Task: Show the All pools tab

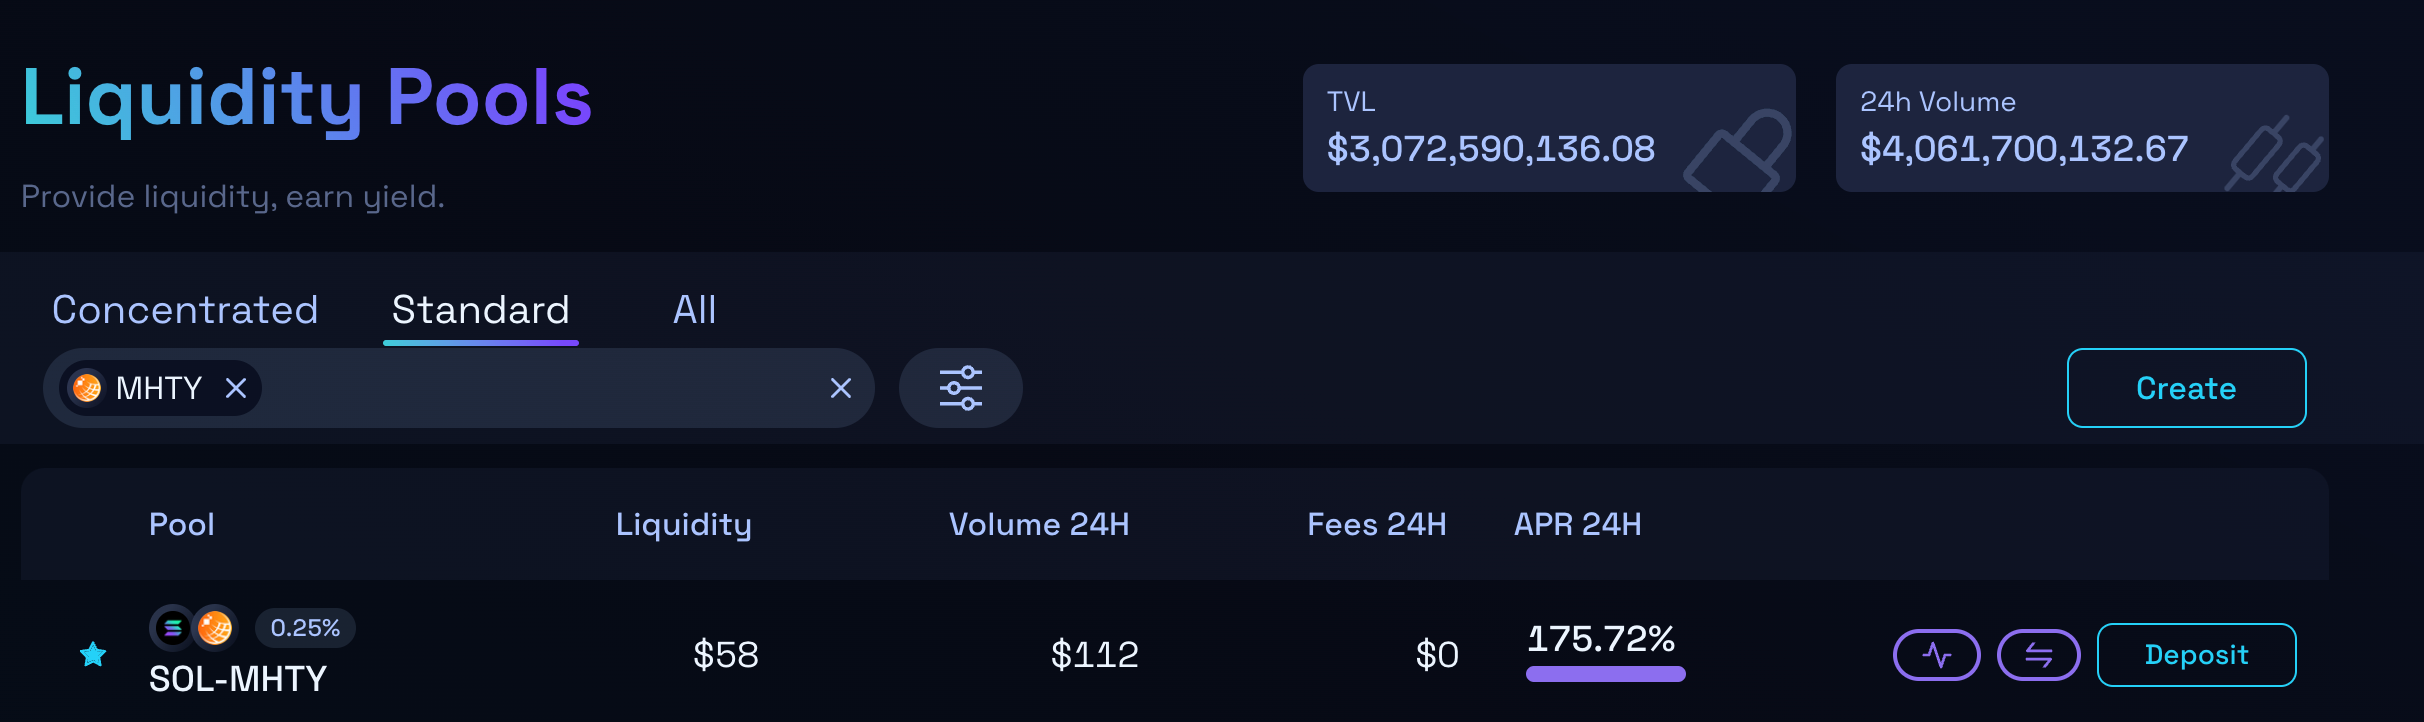Action: point(694,310)
